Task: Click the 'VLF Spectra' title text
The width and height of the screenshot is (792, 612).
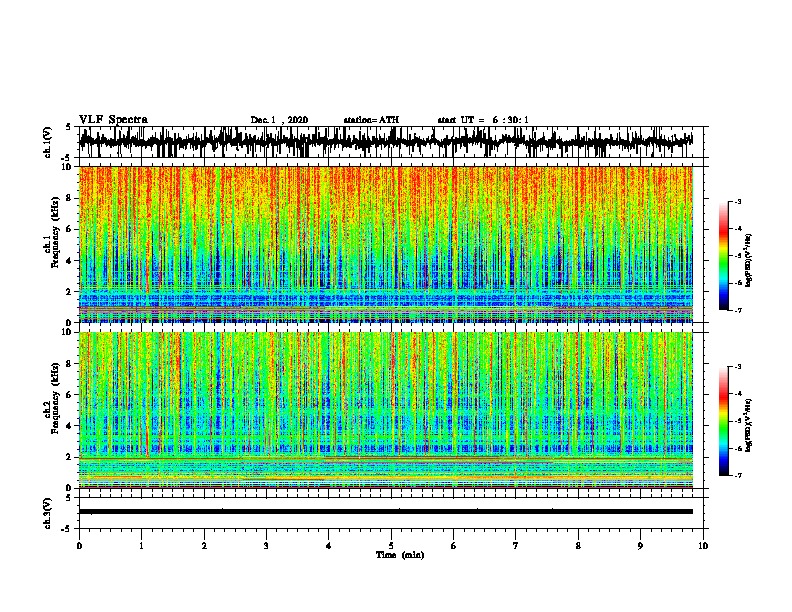Action: pyautogui.click(x=113, y=120)
